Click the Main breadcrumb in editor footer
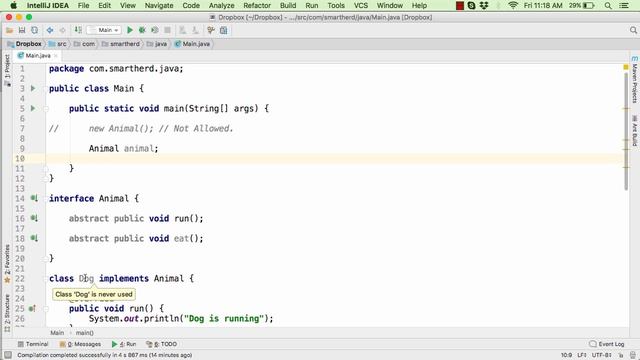This screenshot has height=360, width=640. [57, 333]
